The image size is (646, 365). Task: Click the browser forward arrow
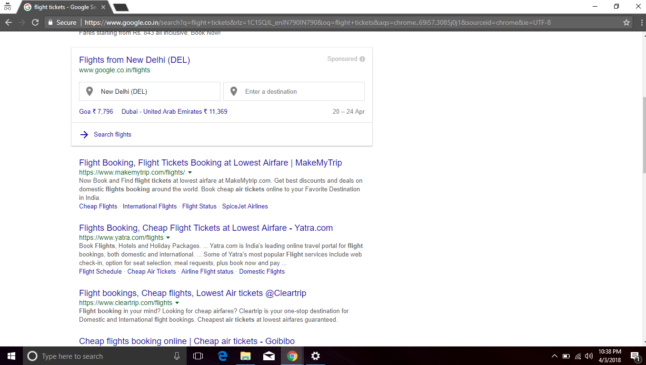[x=22, y=23]
